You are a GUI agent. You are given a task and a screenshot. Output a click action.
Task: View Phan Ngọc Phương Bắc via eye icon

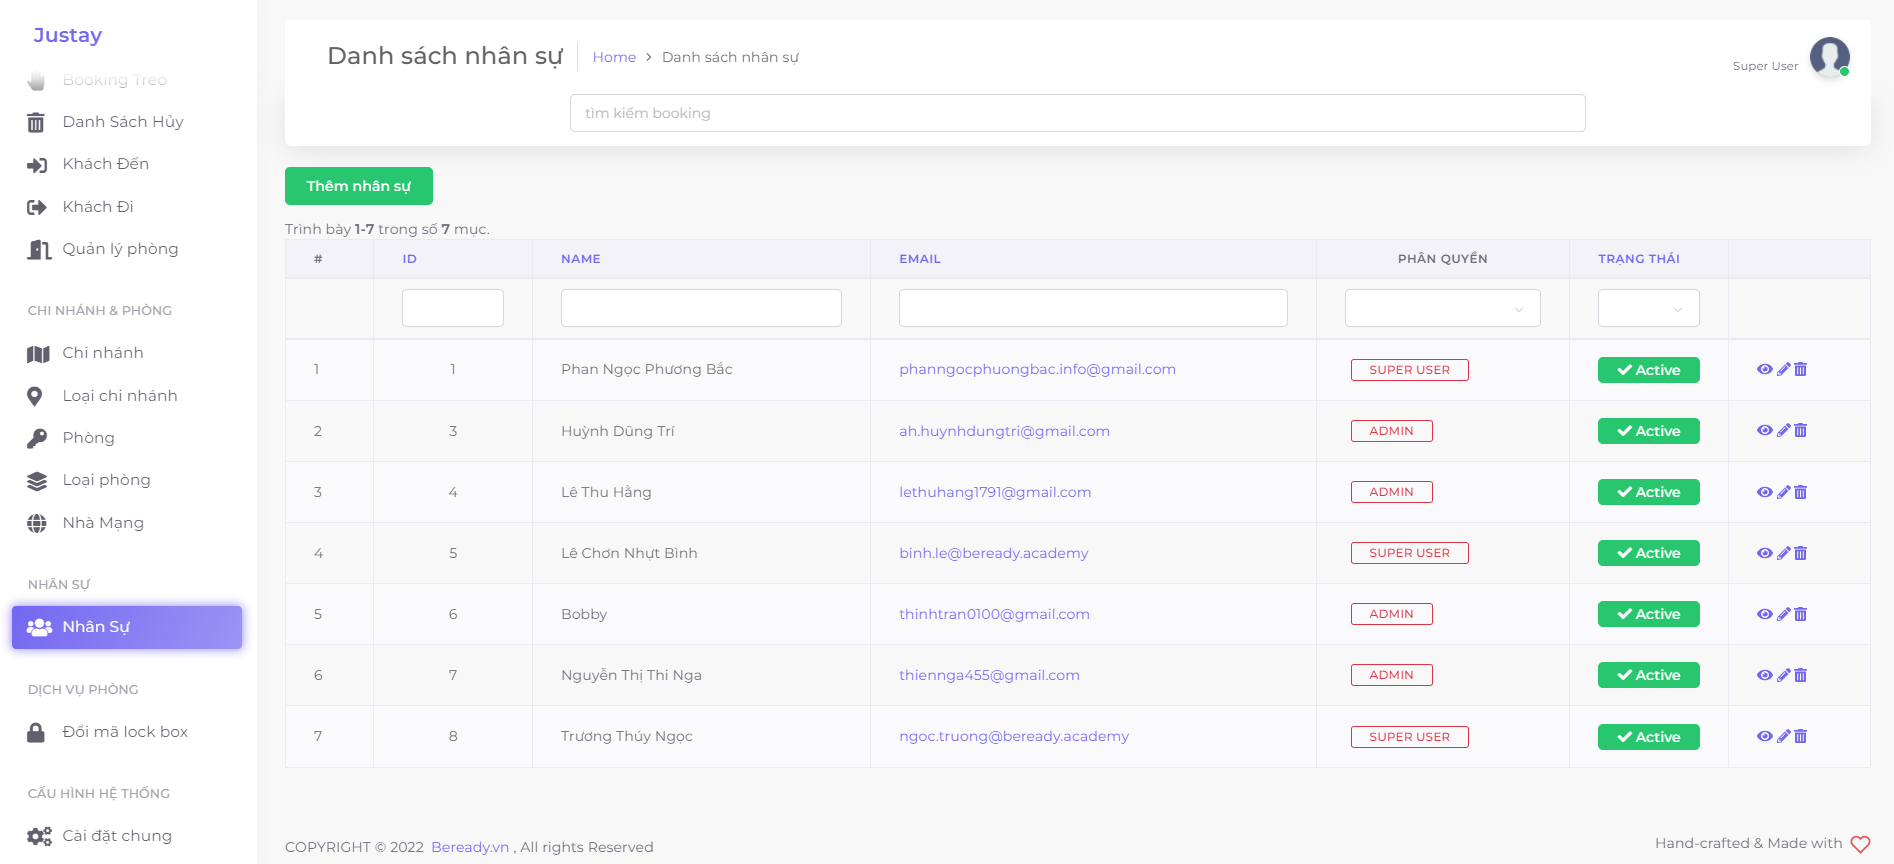1764,370
